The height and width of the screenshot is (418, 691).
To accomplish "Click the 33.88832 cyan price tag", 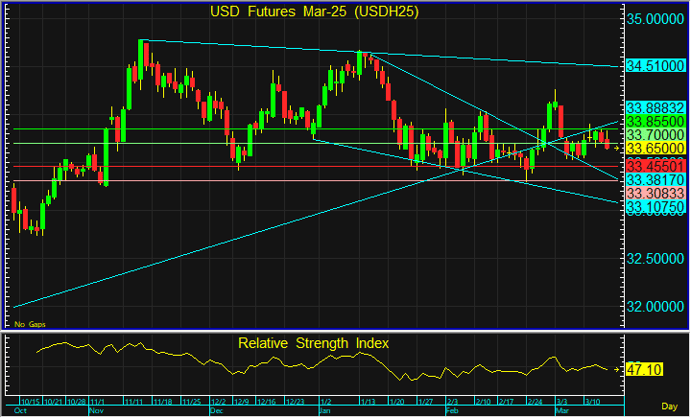I will 655,106.
